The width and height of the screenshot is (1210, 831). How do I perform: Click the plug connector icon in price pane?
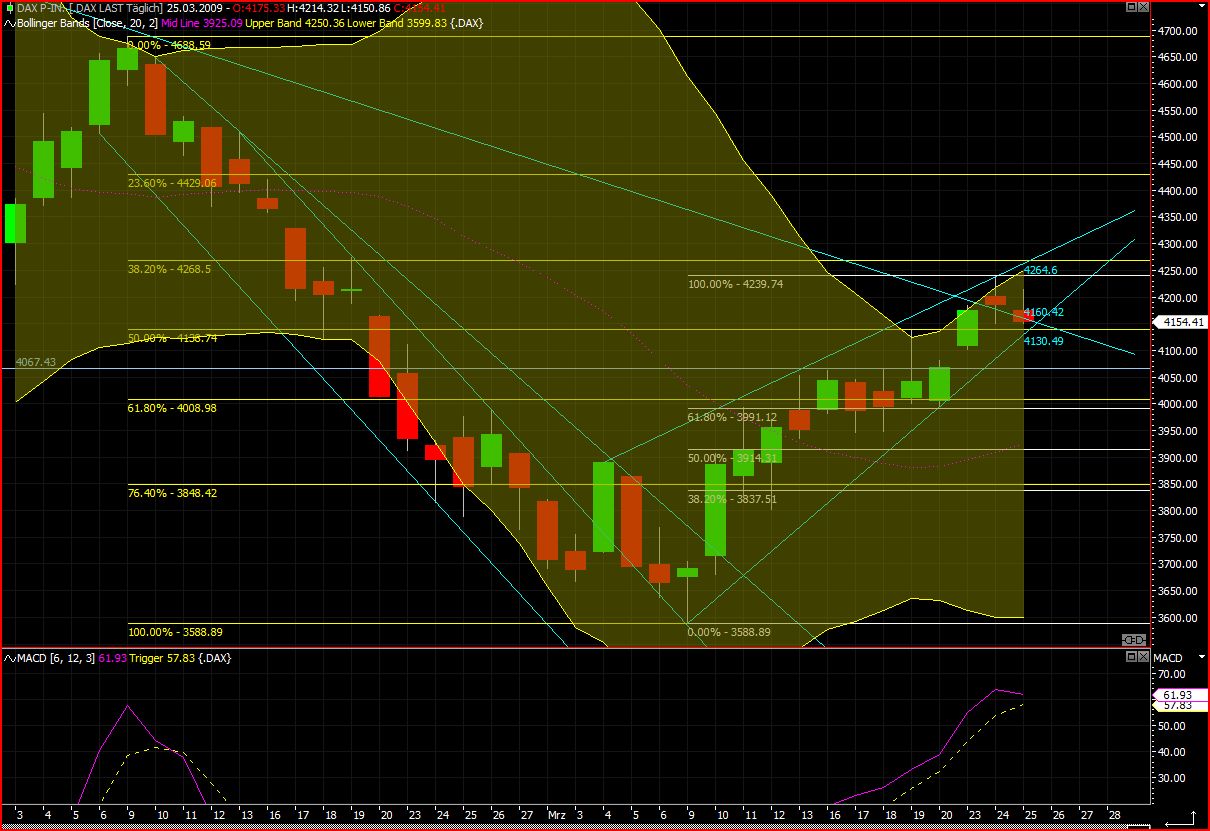click(1134, 639)
